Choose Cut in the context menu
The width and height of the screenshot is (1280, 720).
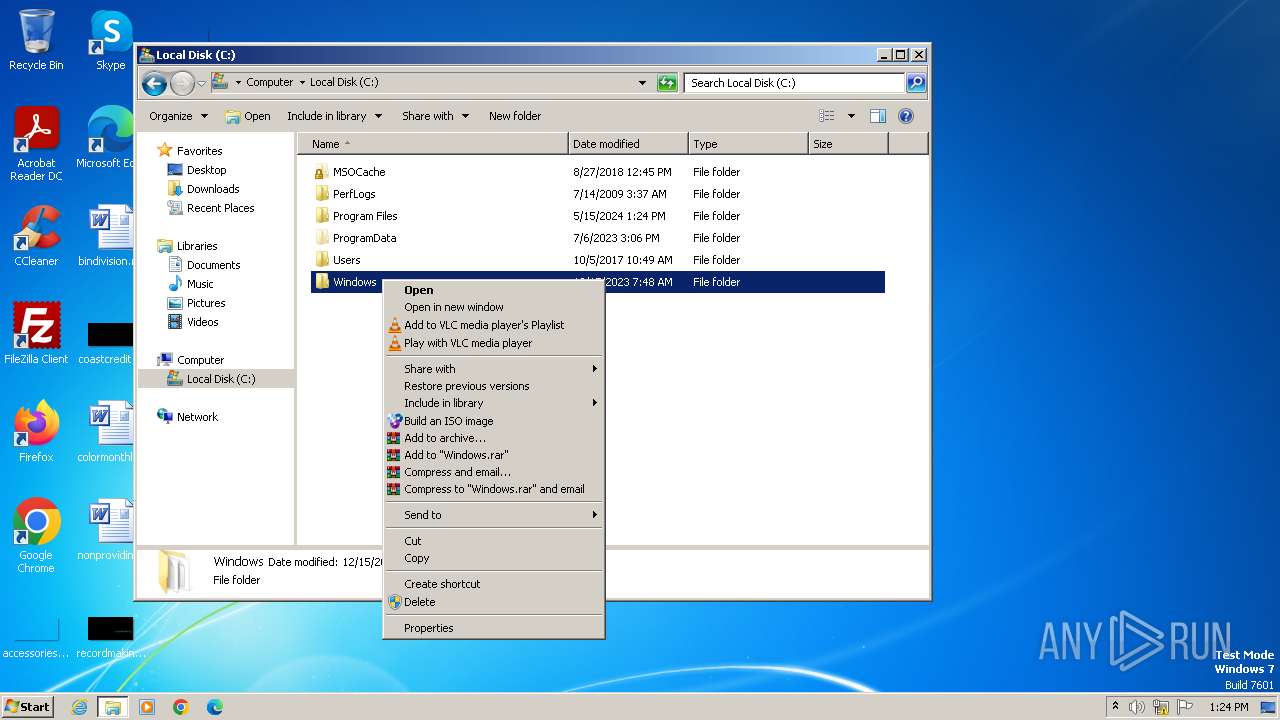point(494,541)
